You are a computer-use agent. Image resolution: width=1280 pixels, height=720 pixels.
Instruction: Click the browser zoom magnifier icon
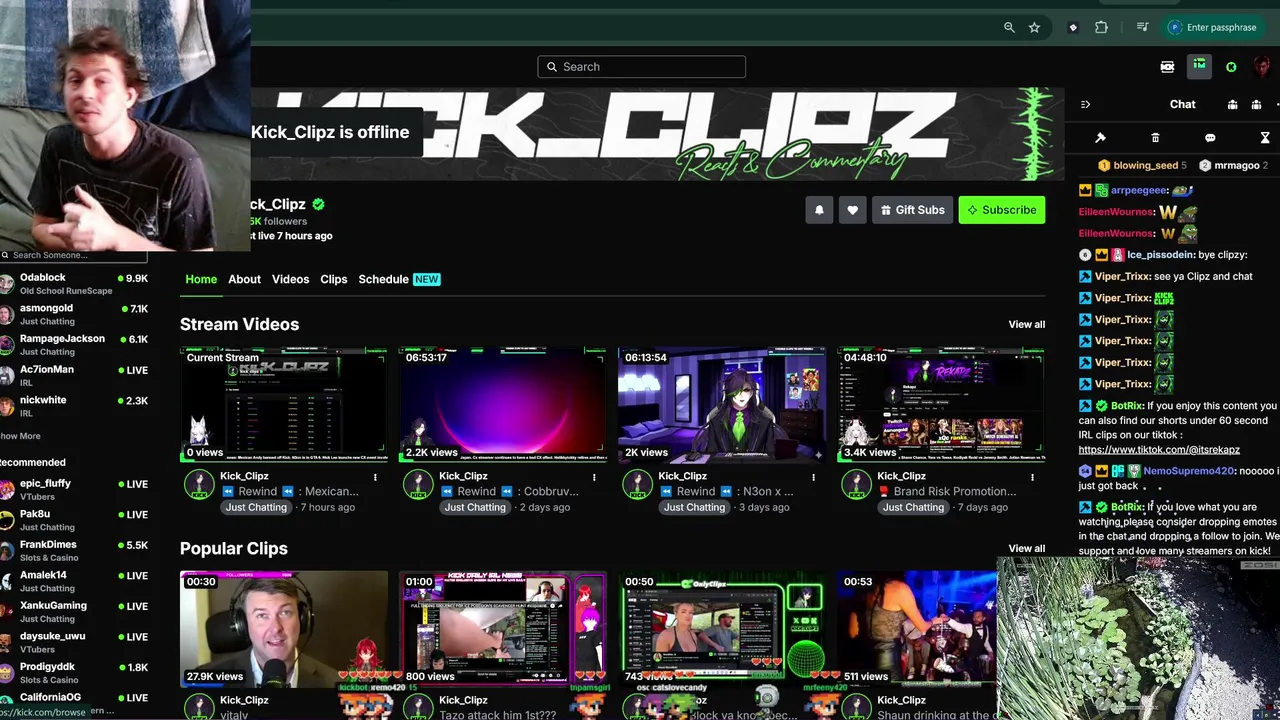[x=1009, y=28]
